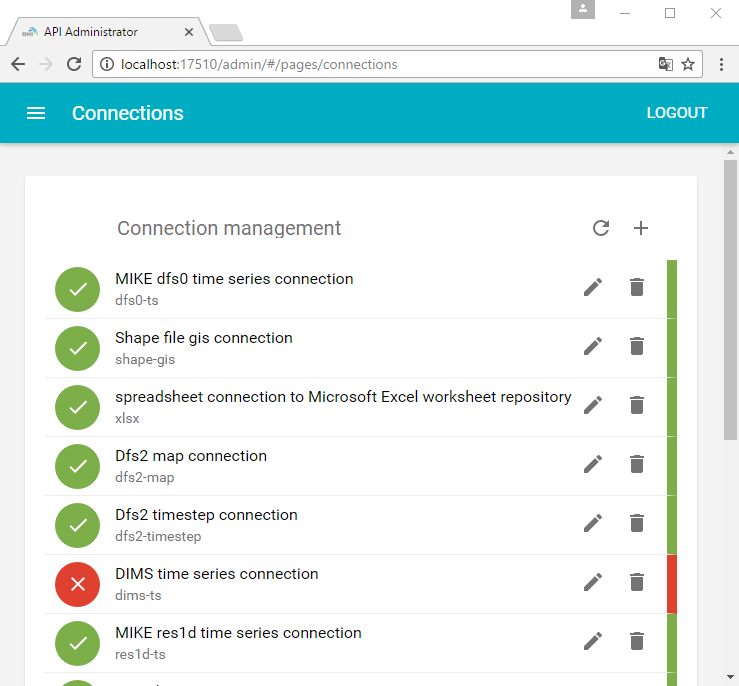Reload the browser page
739x686 pixels.
(74, 64)
